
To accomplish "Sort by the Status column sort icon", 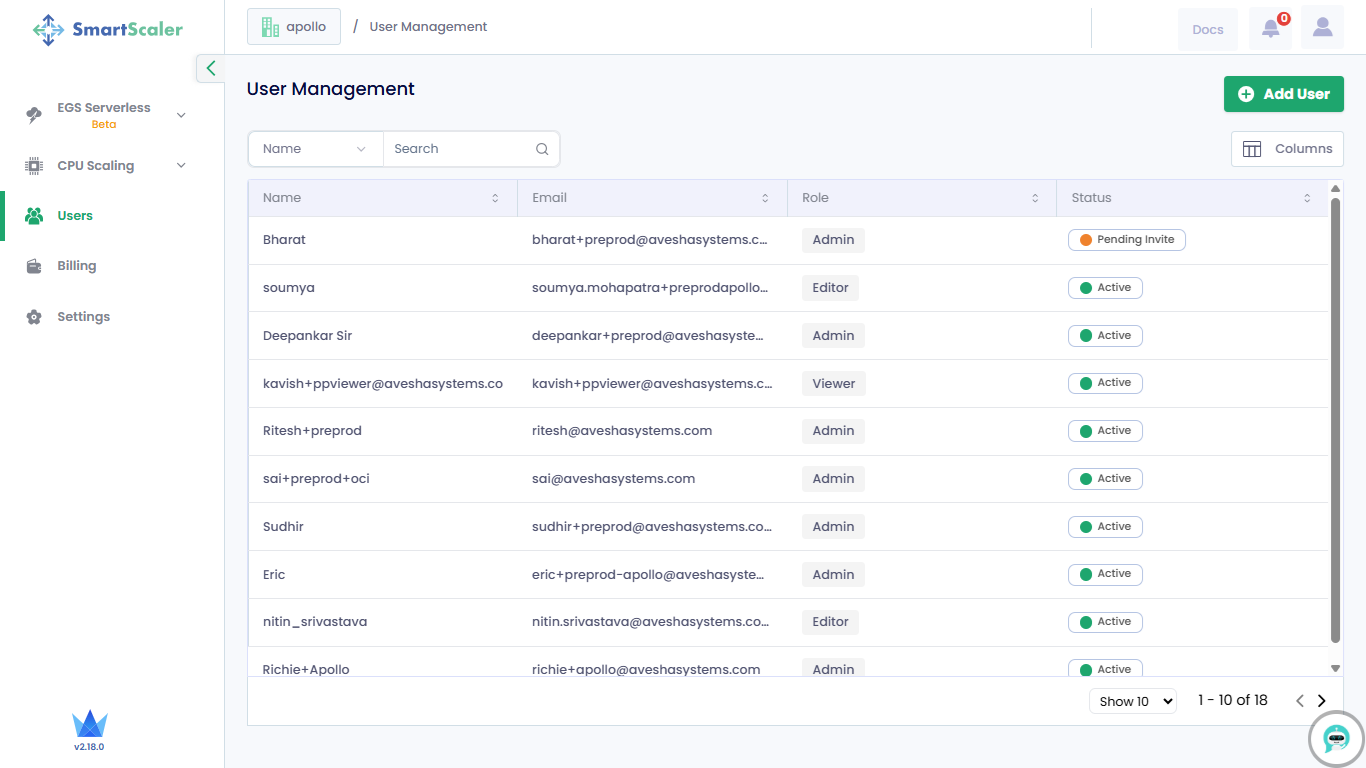I will coord(1307,198).
